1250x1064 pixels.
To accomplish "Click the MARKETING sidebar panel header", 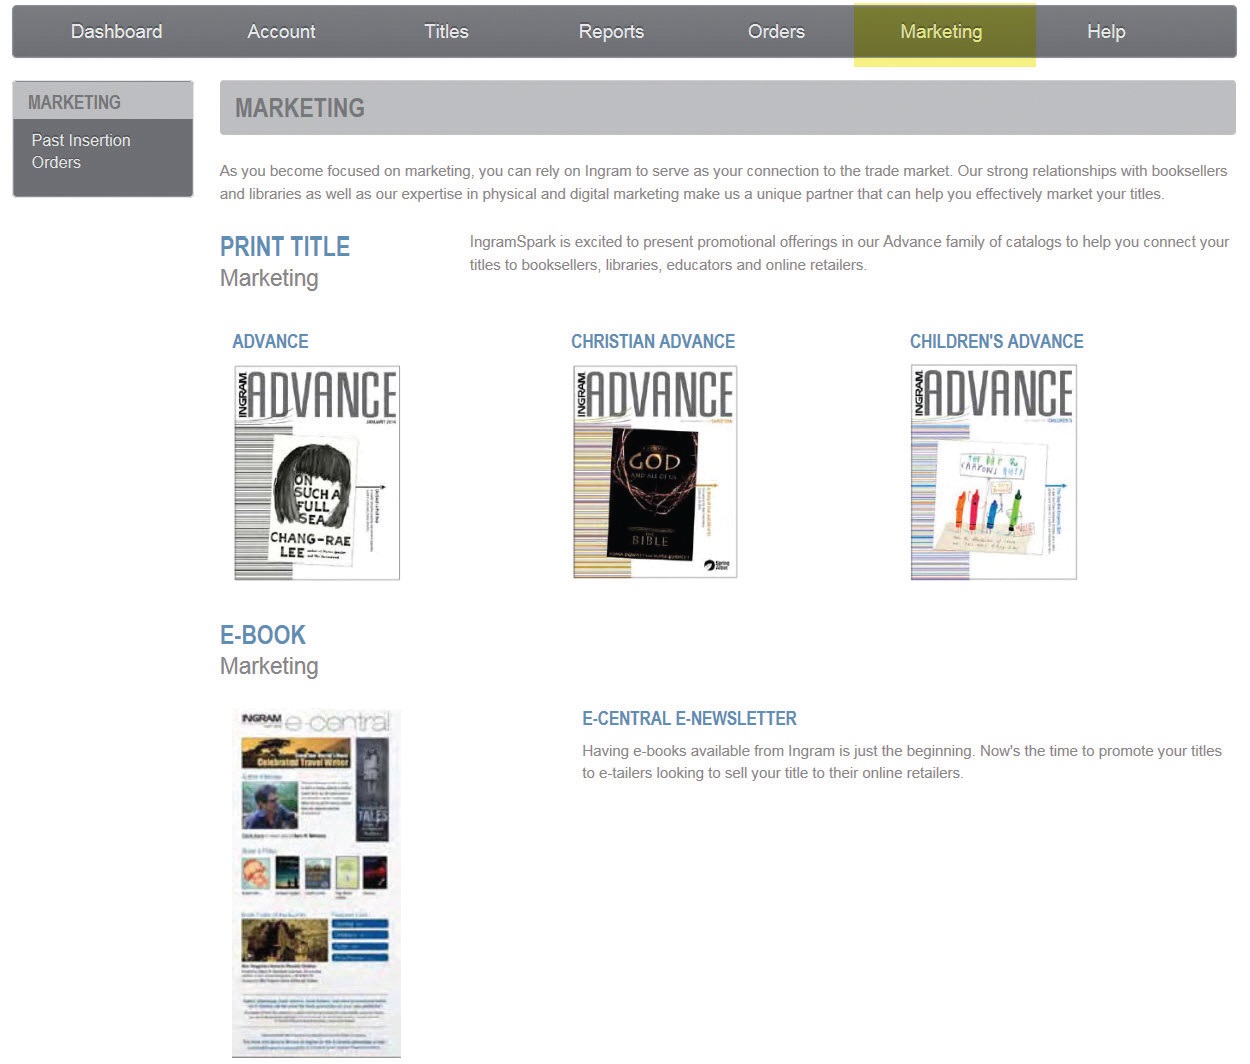I will pos(102,102).
